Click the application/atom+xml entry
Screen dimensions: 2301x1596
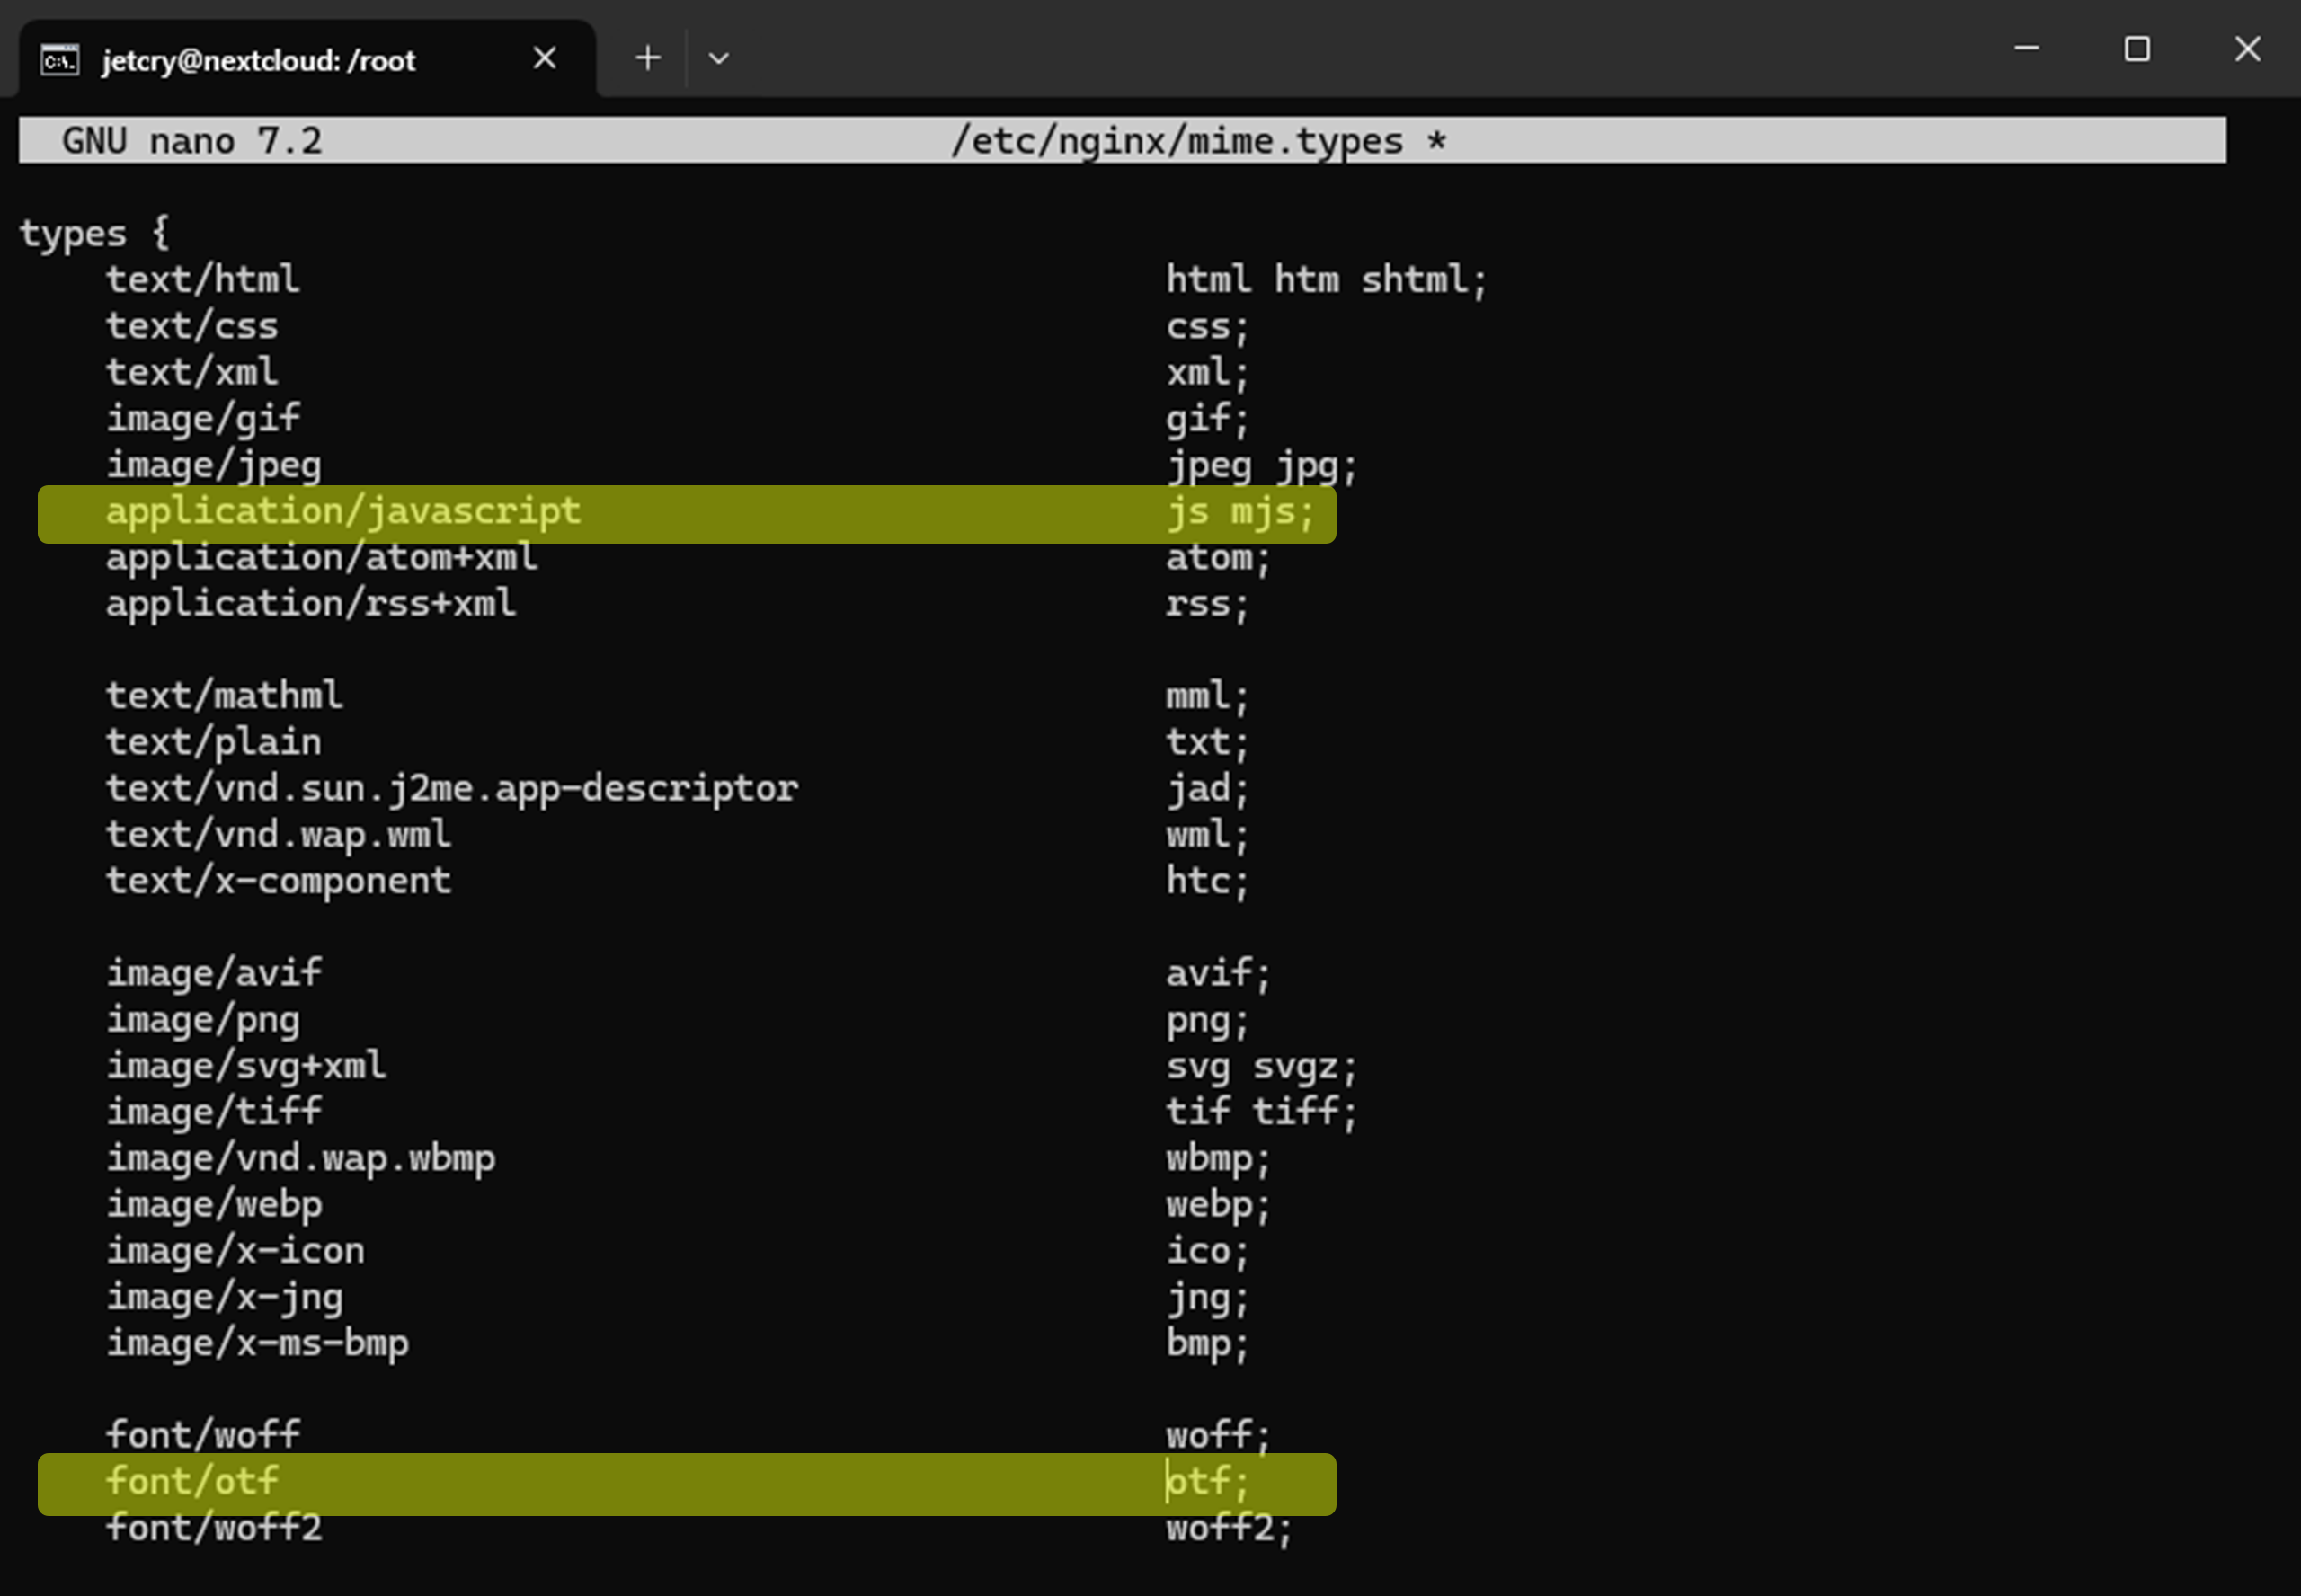(322, 557)
